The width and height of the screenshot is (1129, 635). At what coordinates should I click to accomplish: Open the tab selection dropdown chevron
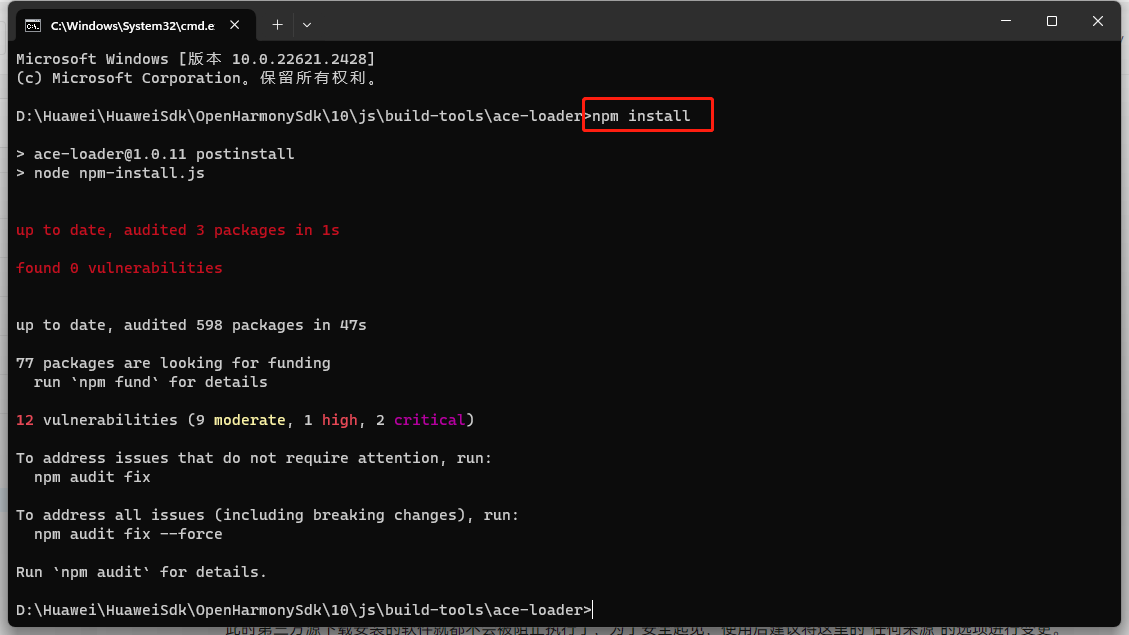click(x=307, y=24)
